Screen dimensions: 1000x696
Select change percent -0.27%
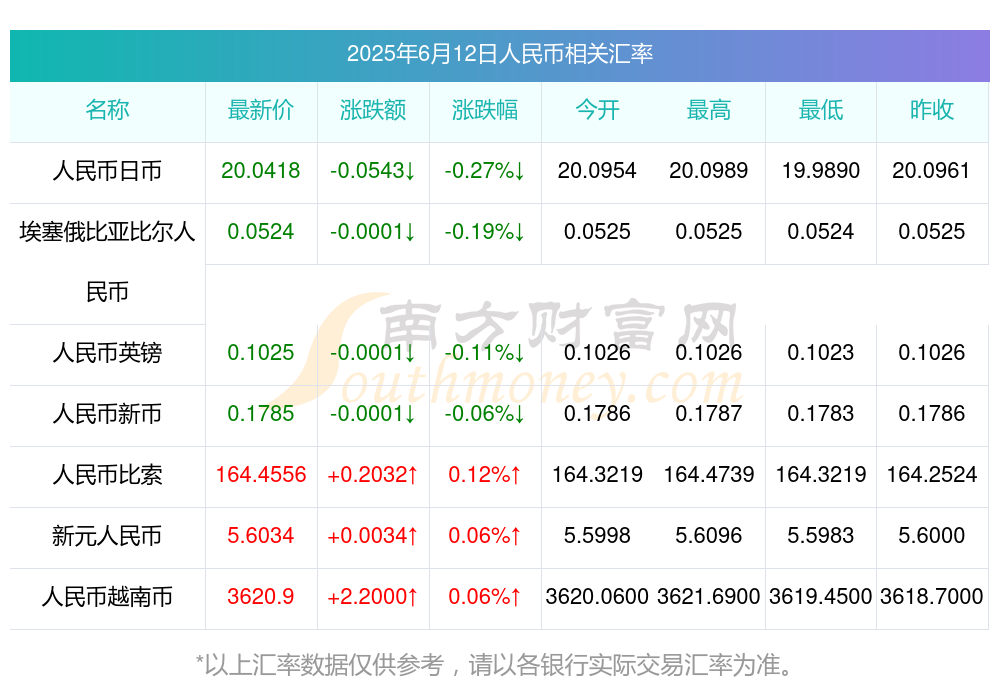[x=485, y=171]
